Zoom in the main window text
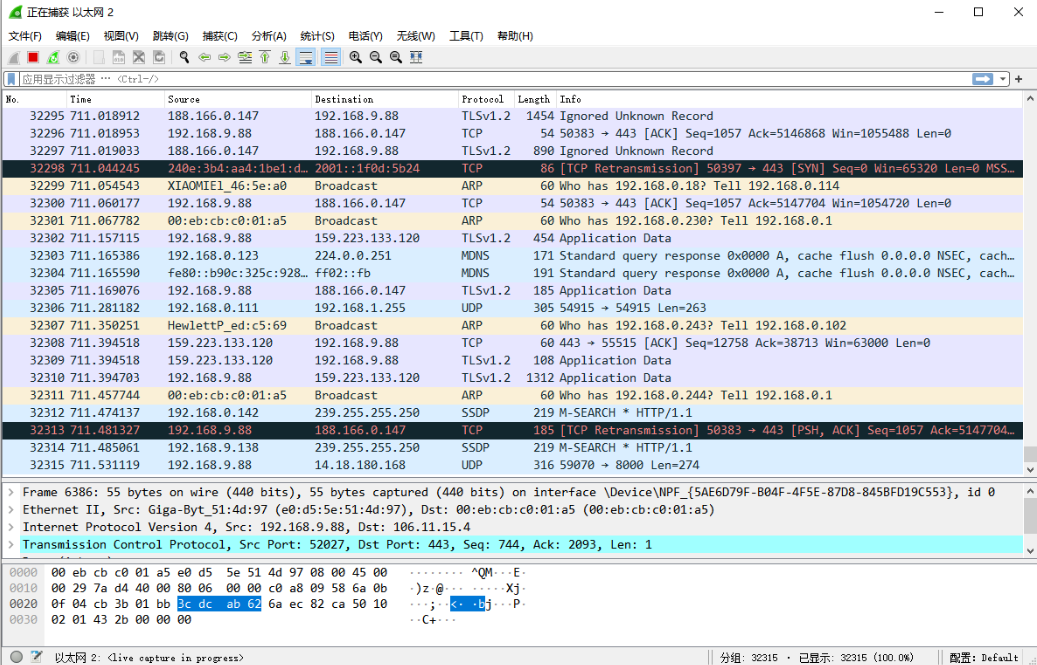 point(356,58)
